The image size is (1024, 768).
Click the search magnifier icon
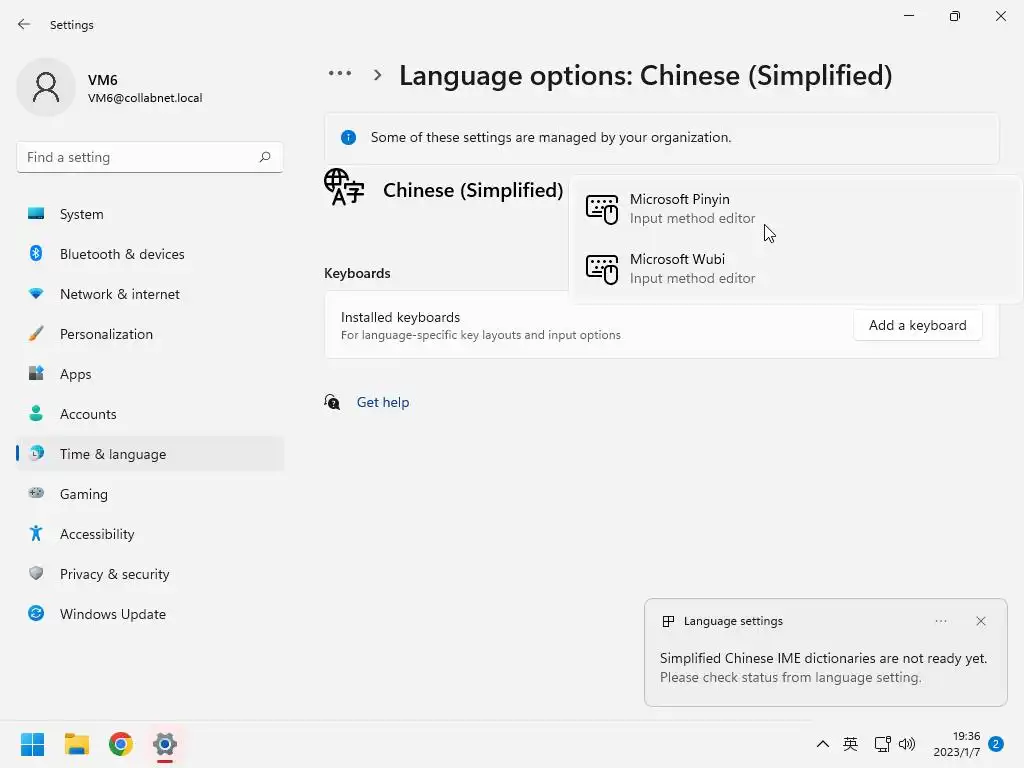click(x=264, y=157)
